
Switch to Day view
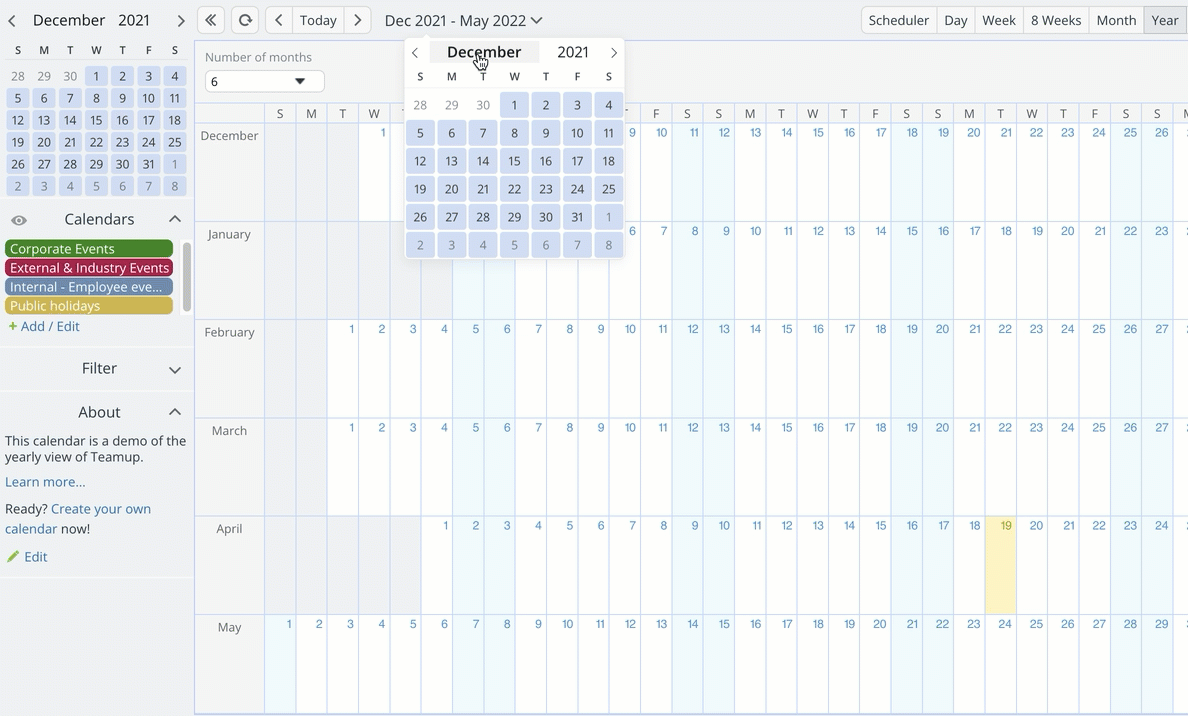(x=955, y=20)
